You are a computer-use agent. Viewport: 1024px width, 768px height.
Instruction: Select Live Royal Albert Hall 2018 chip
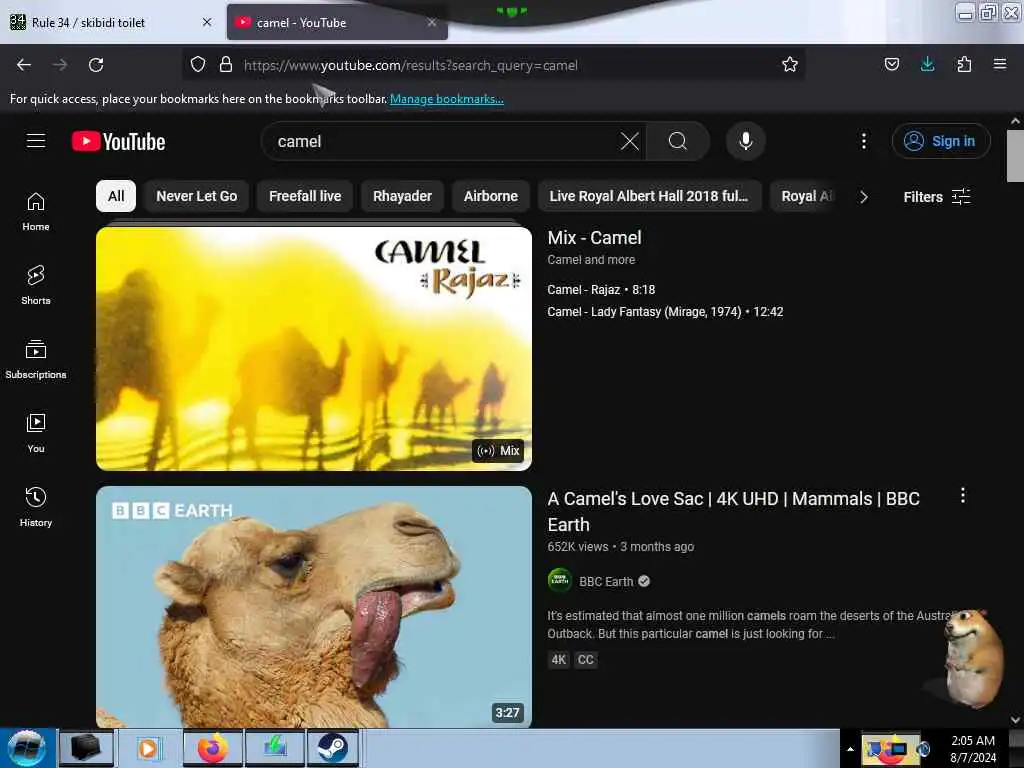pyautogui.click(x=649, y=196)
